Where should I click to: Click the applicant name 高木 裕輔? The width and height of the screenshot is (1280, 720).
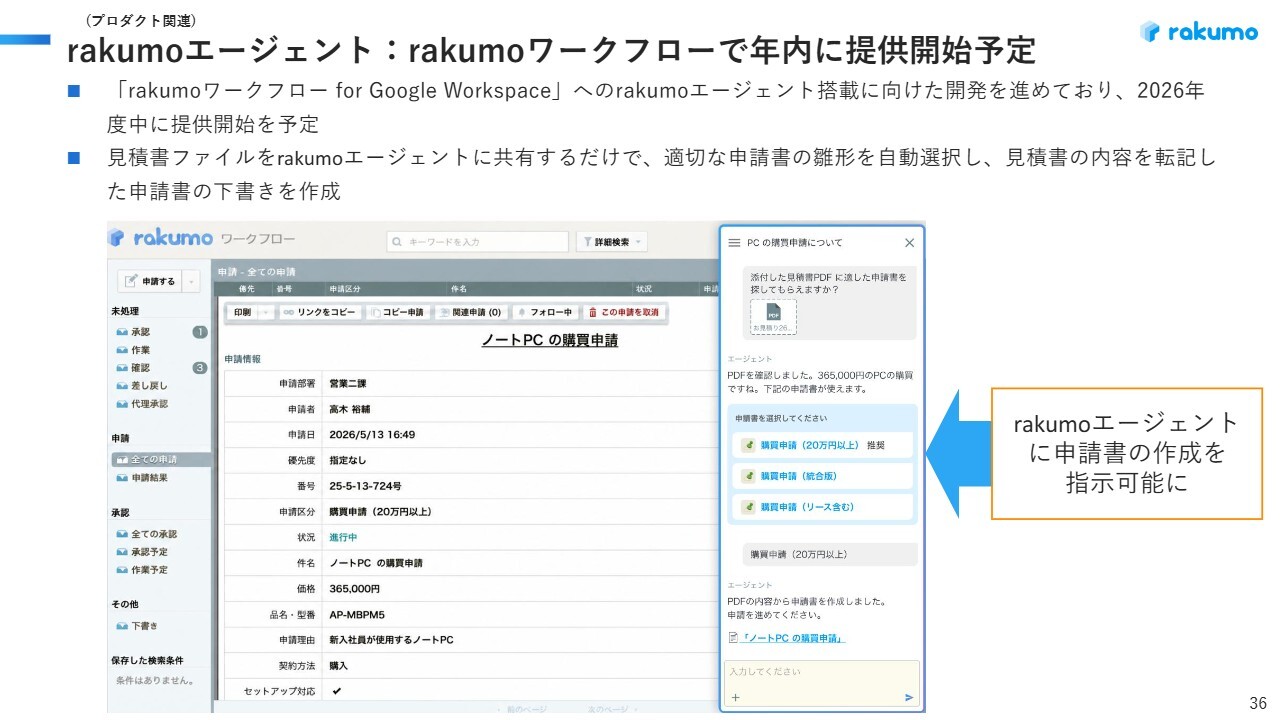349,409
